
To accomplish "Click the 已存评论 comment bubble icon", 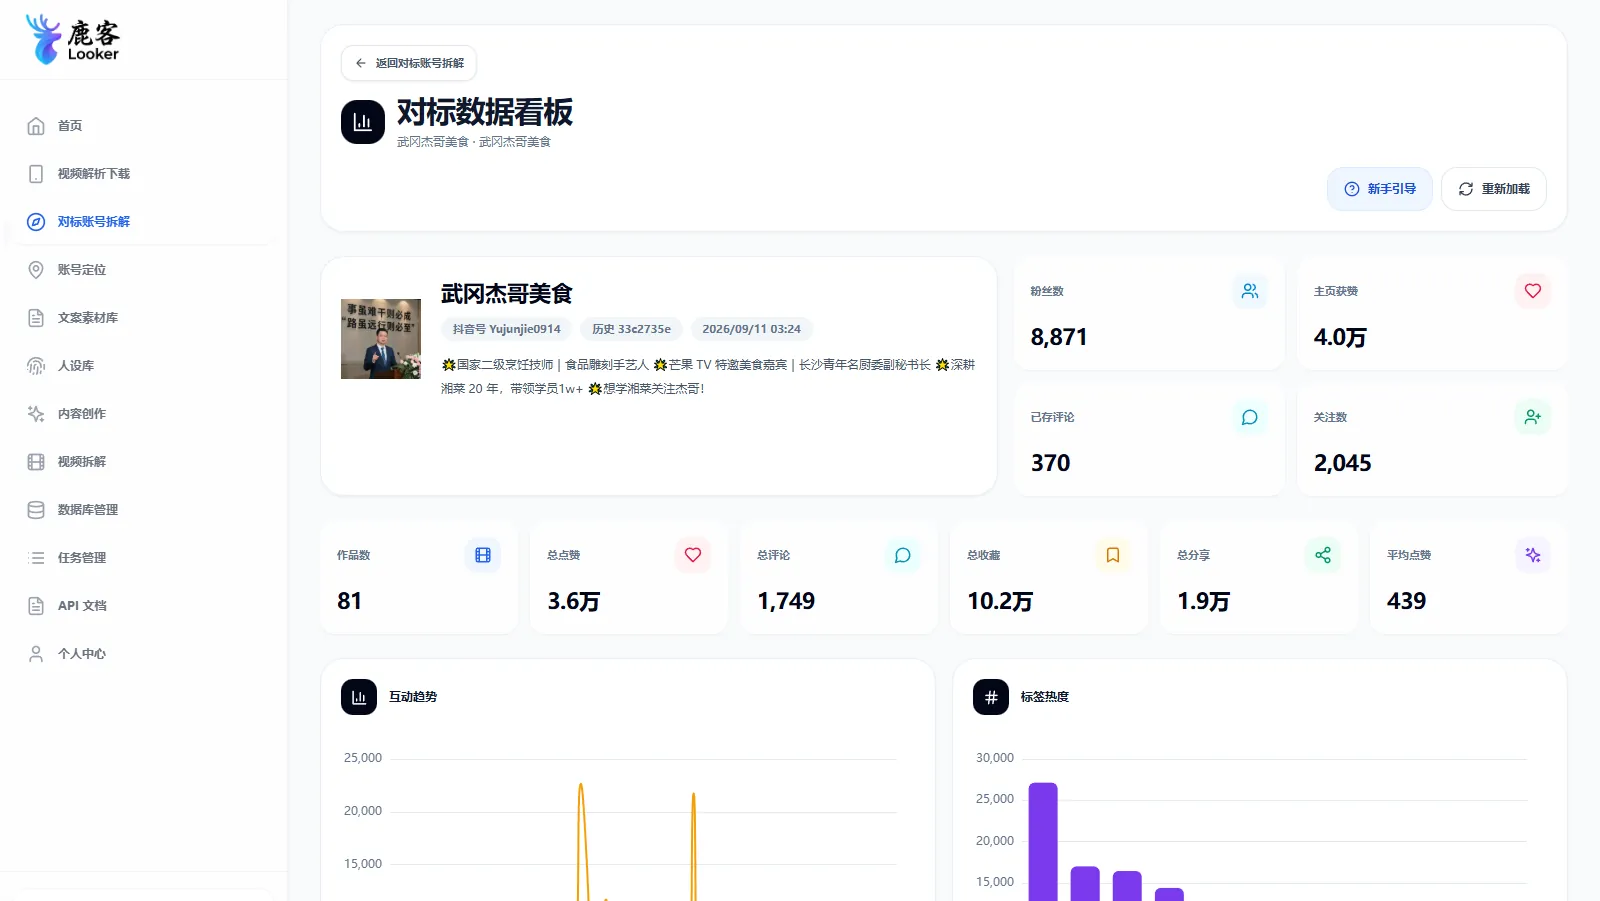I will pos(1250,417).
